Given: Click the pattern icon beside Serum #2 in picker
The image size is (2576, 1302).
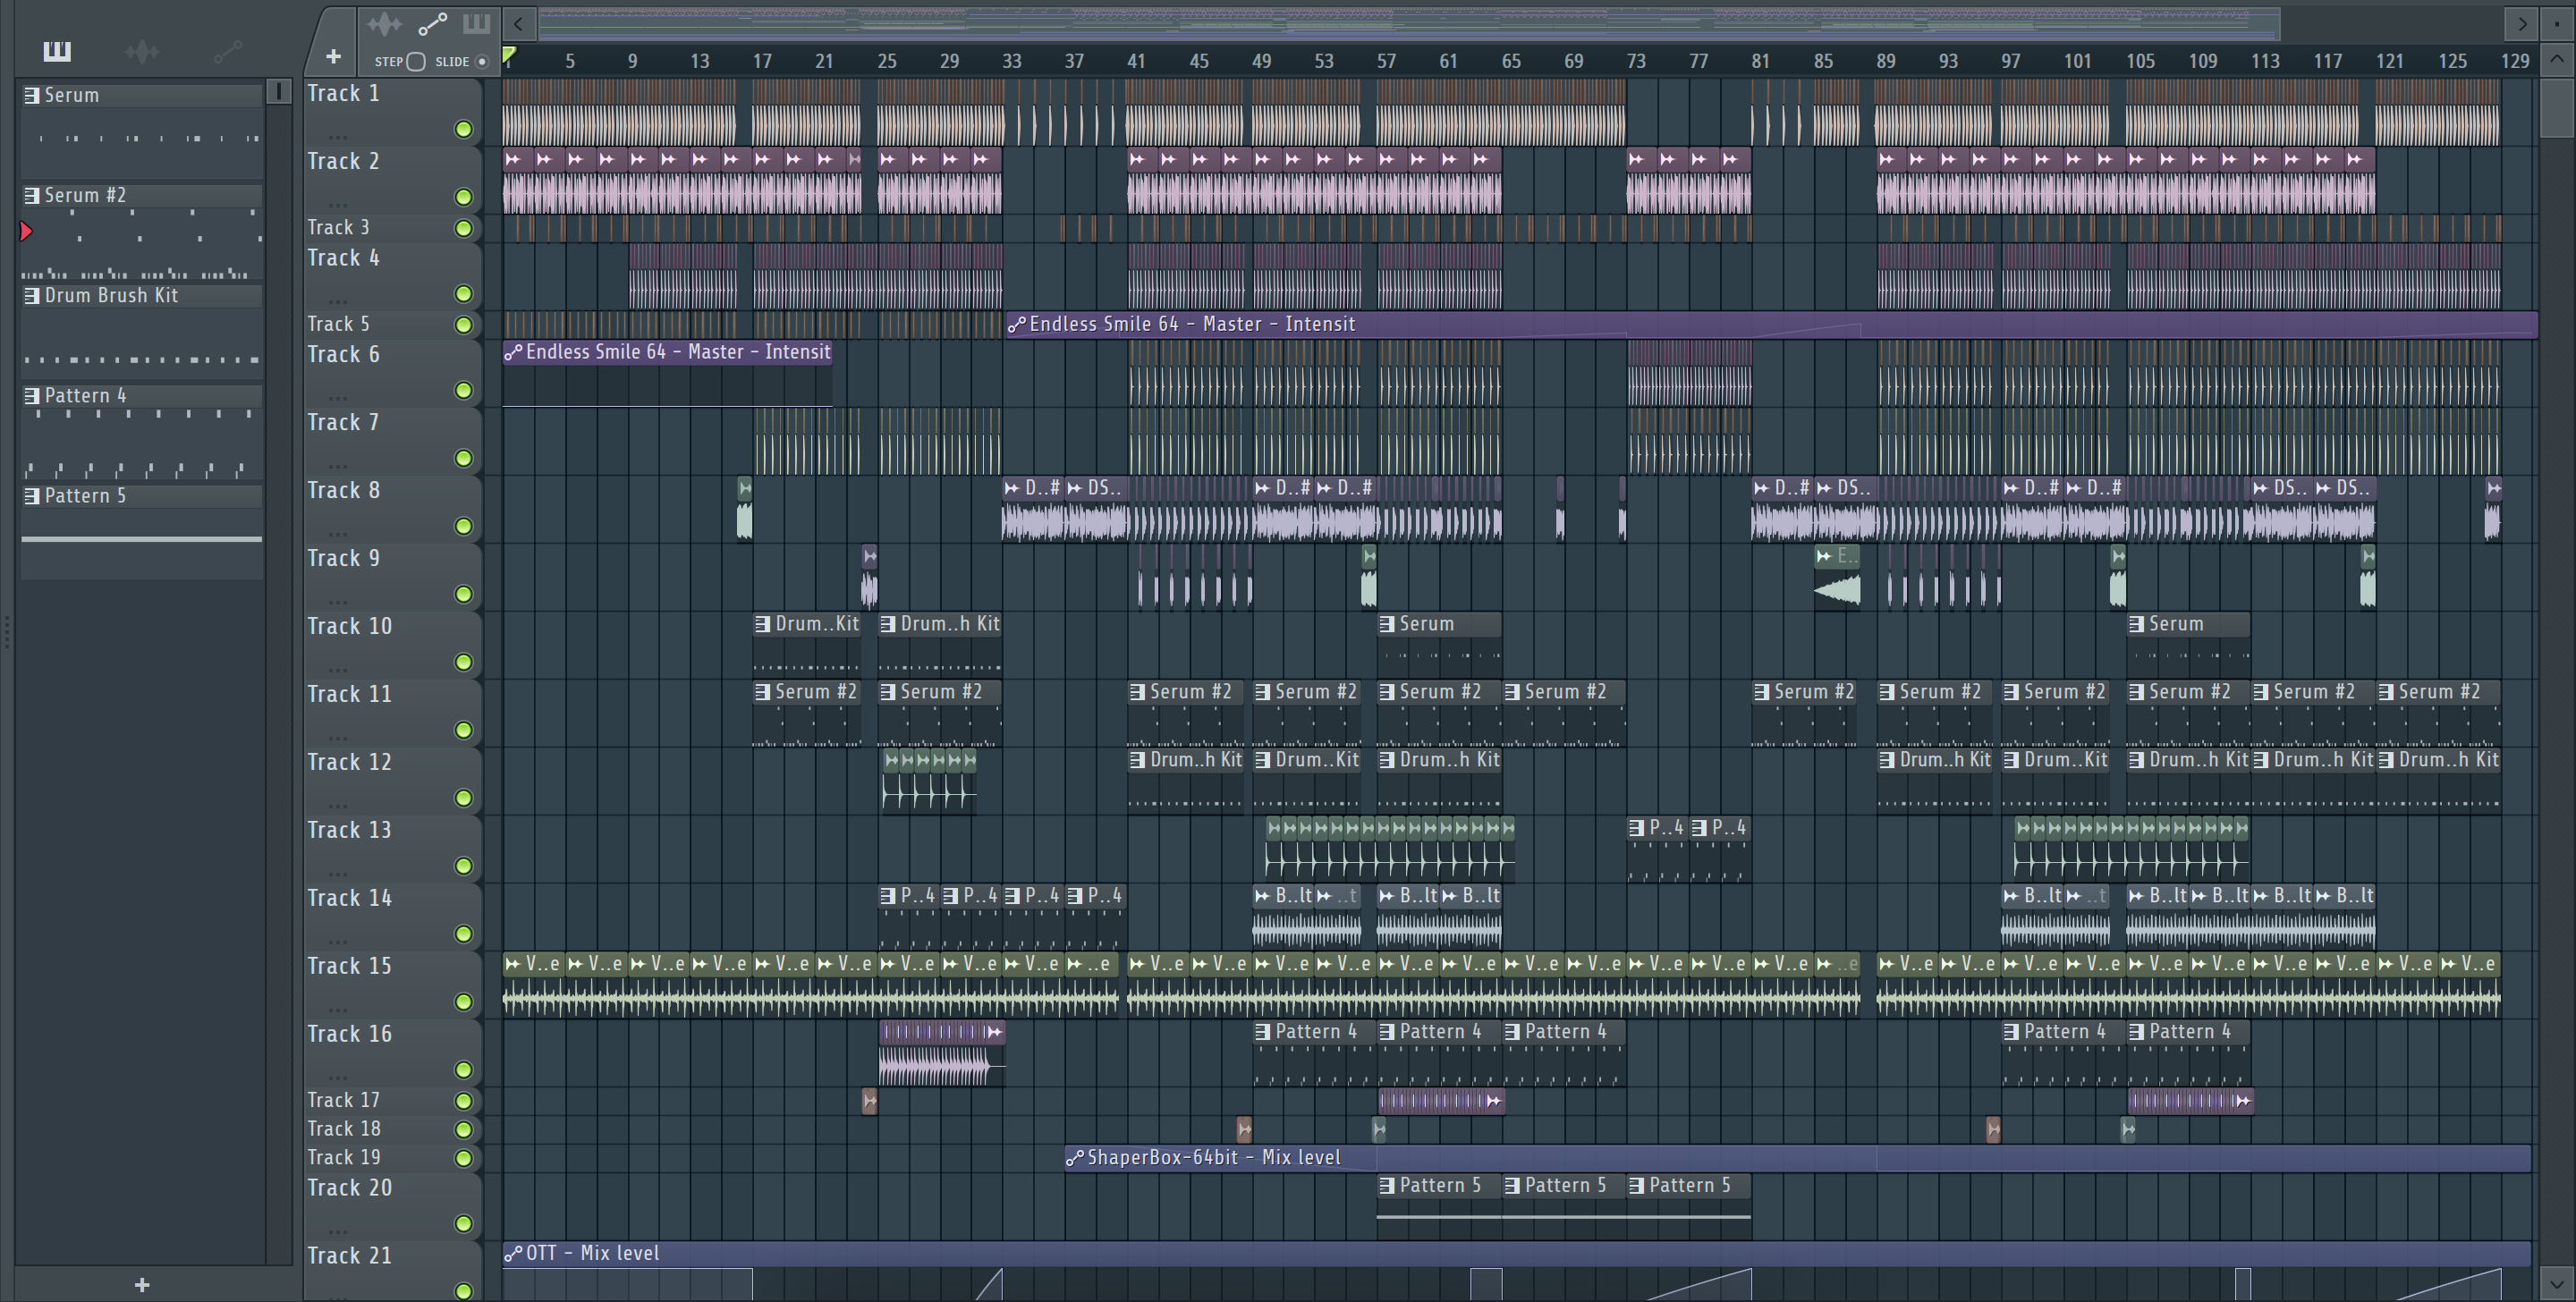Looking at the screenshot, I should coord(31,195).
